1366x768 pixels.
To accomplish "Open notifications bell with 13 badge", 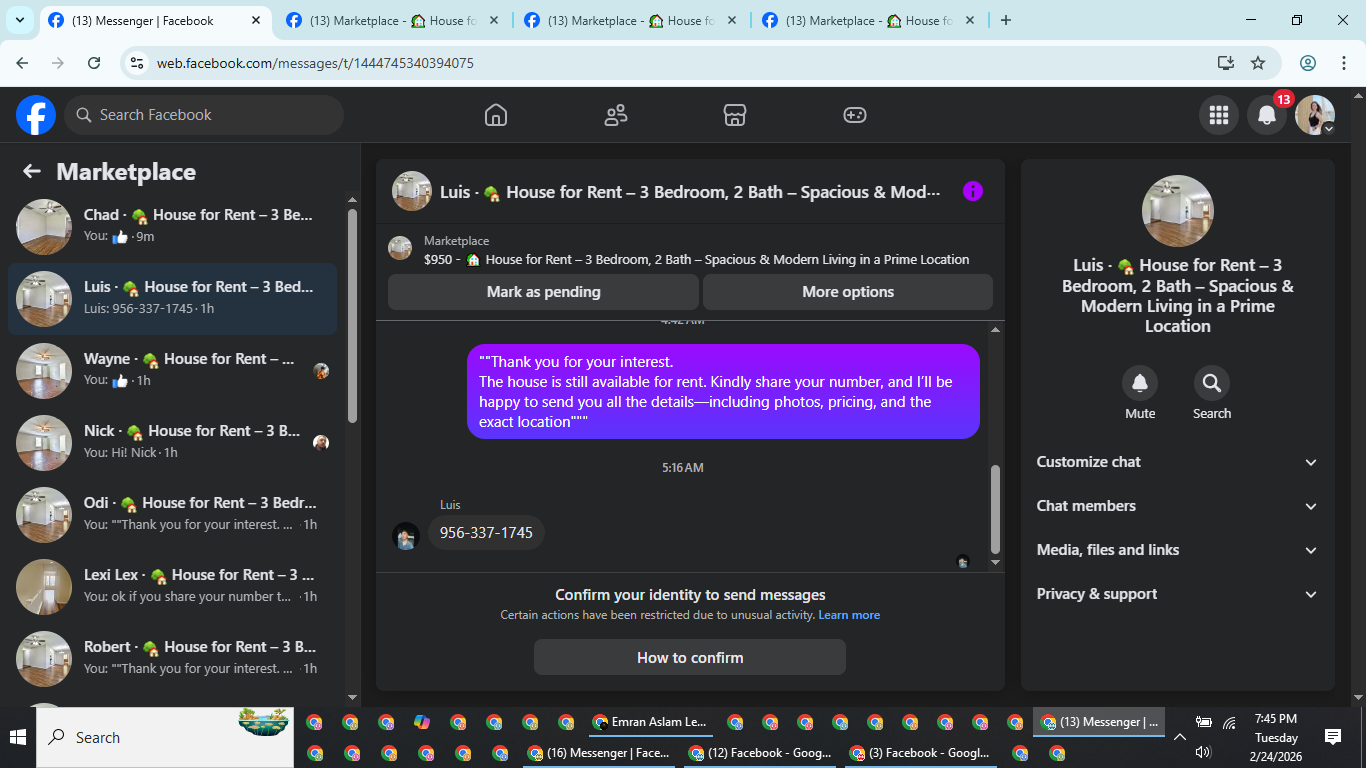I will [x=1267, y=115].
